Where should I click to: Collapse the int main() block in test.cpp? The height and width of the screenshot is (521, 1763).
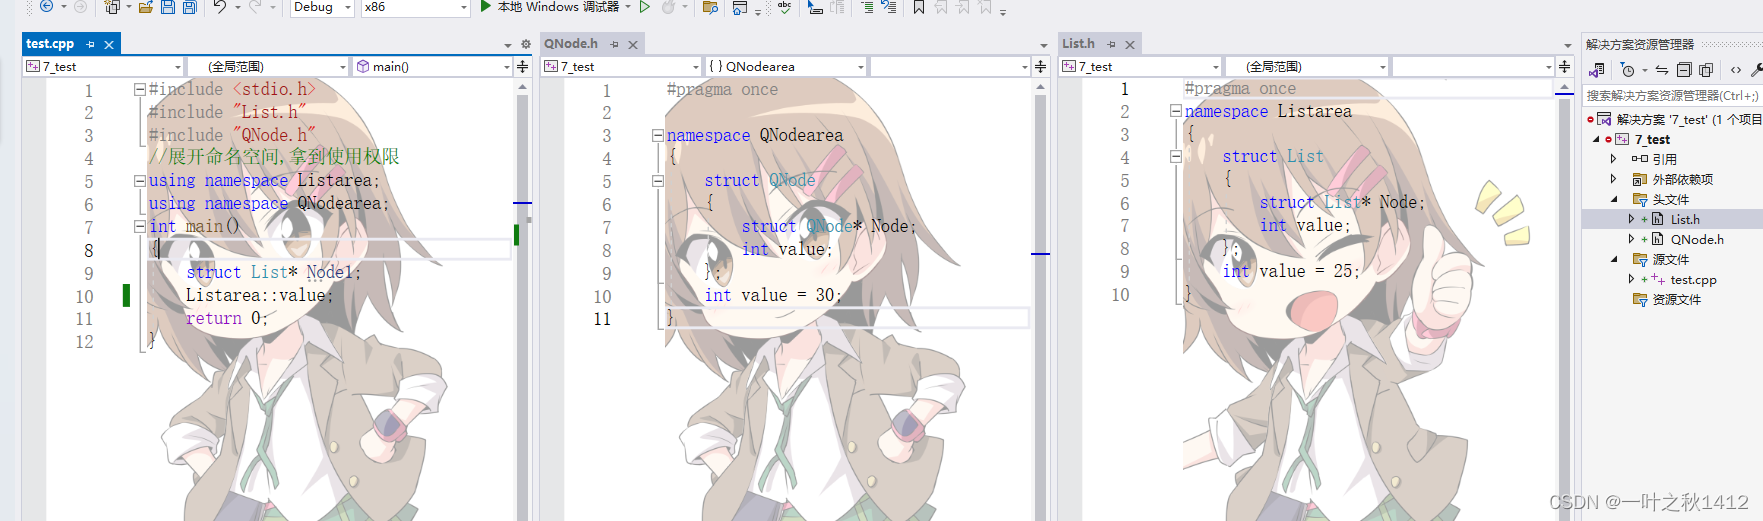[140, 226]
